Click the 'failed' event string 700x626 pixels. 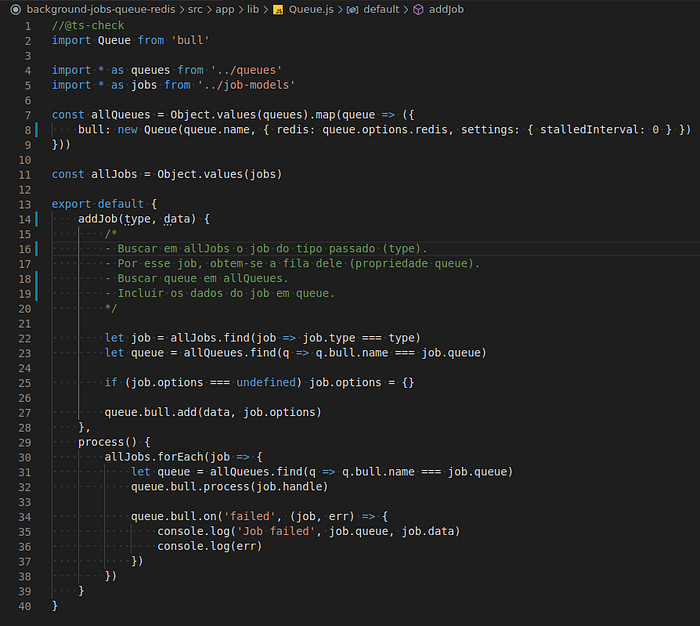coord(250,516)
